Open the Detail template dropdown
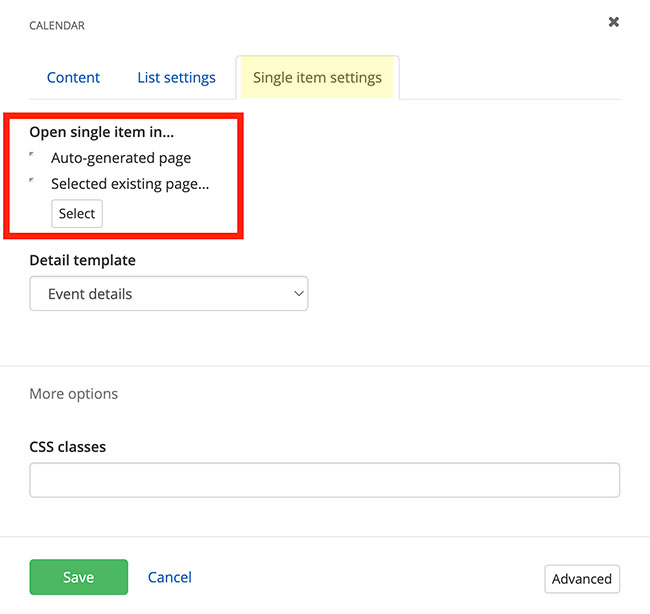The width and height of the screenshot is (650, 614). pos(168,294)
